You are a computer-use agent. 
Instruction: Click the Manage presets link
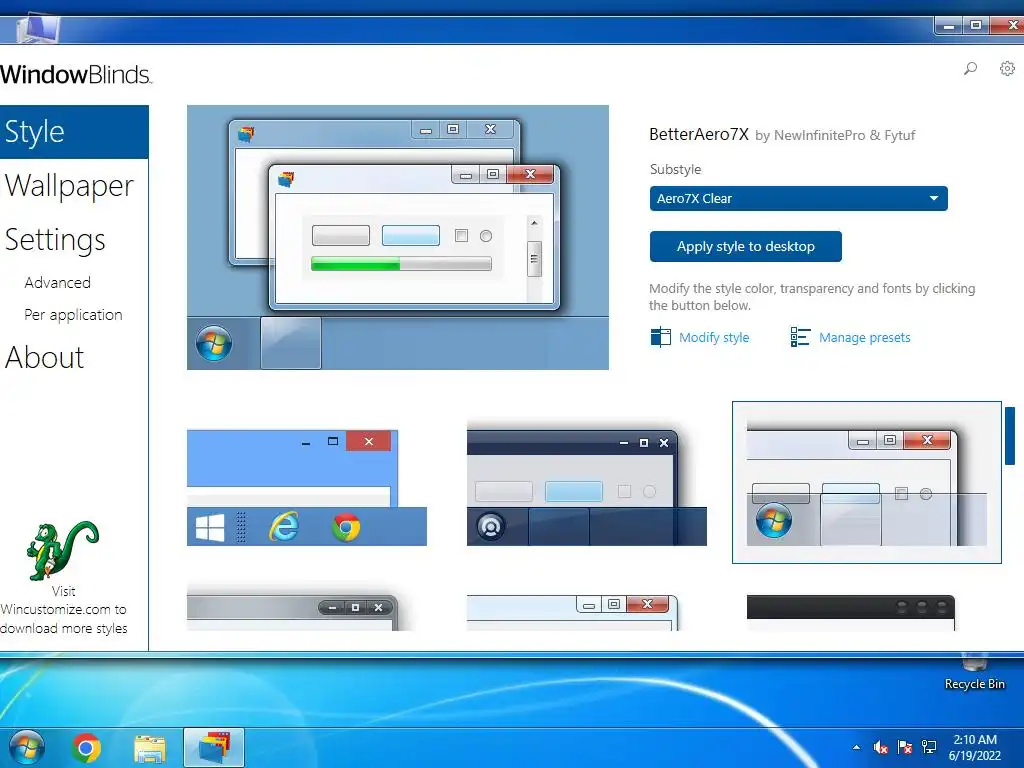865,338
